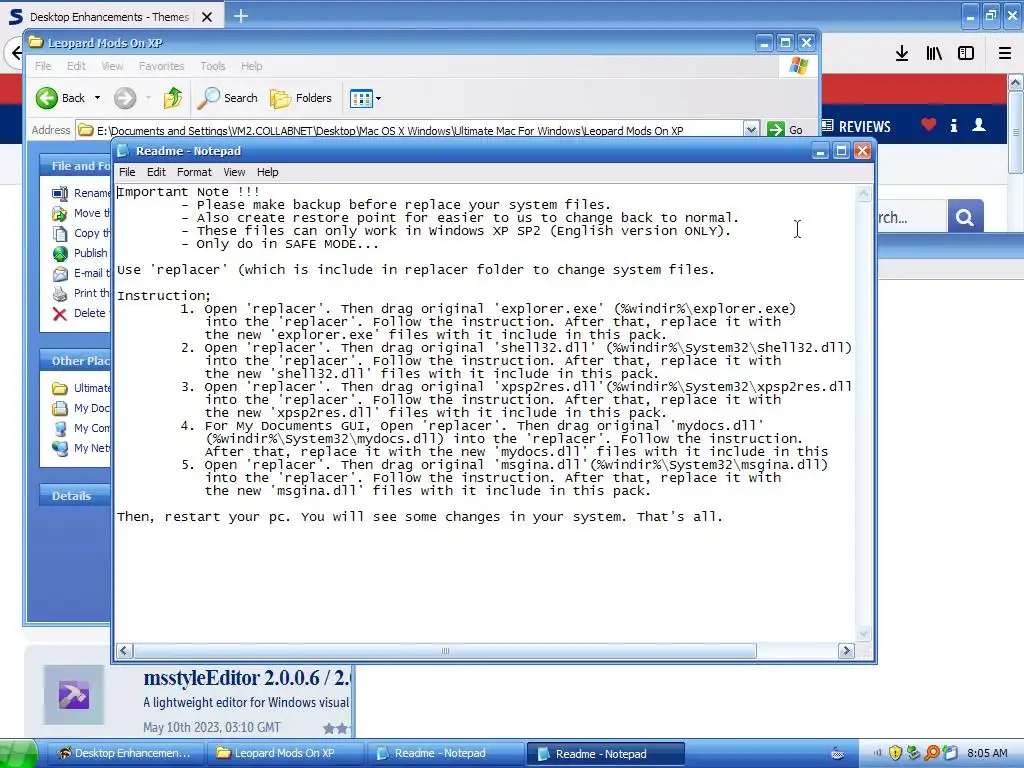Open the msstyleEditor 2.0.0.6 title link

(x=247, y=678)
